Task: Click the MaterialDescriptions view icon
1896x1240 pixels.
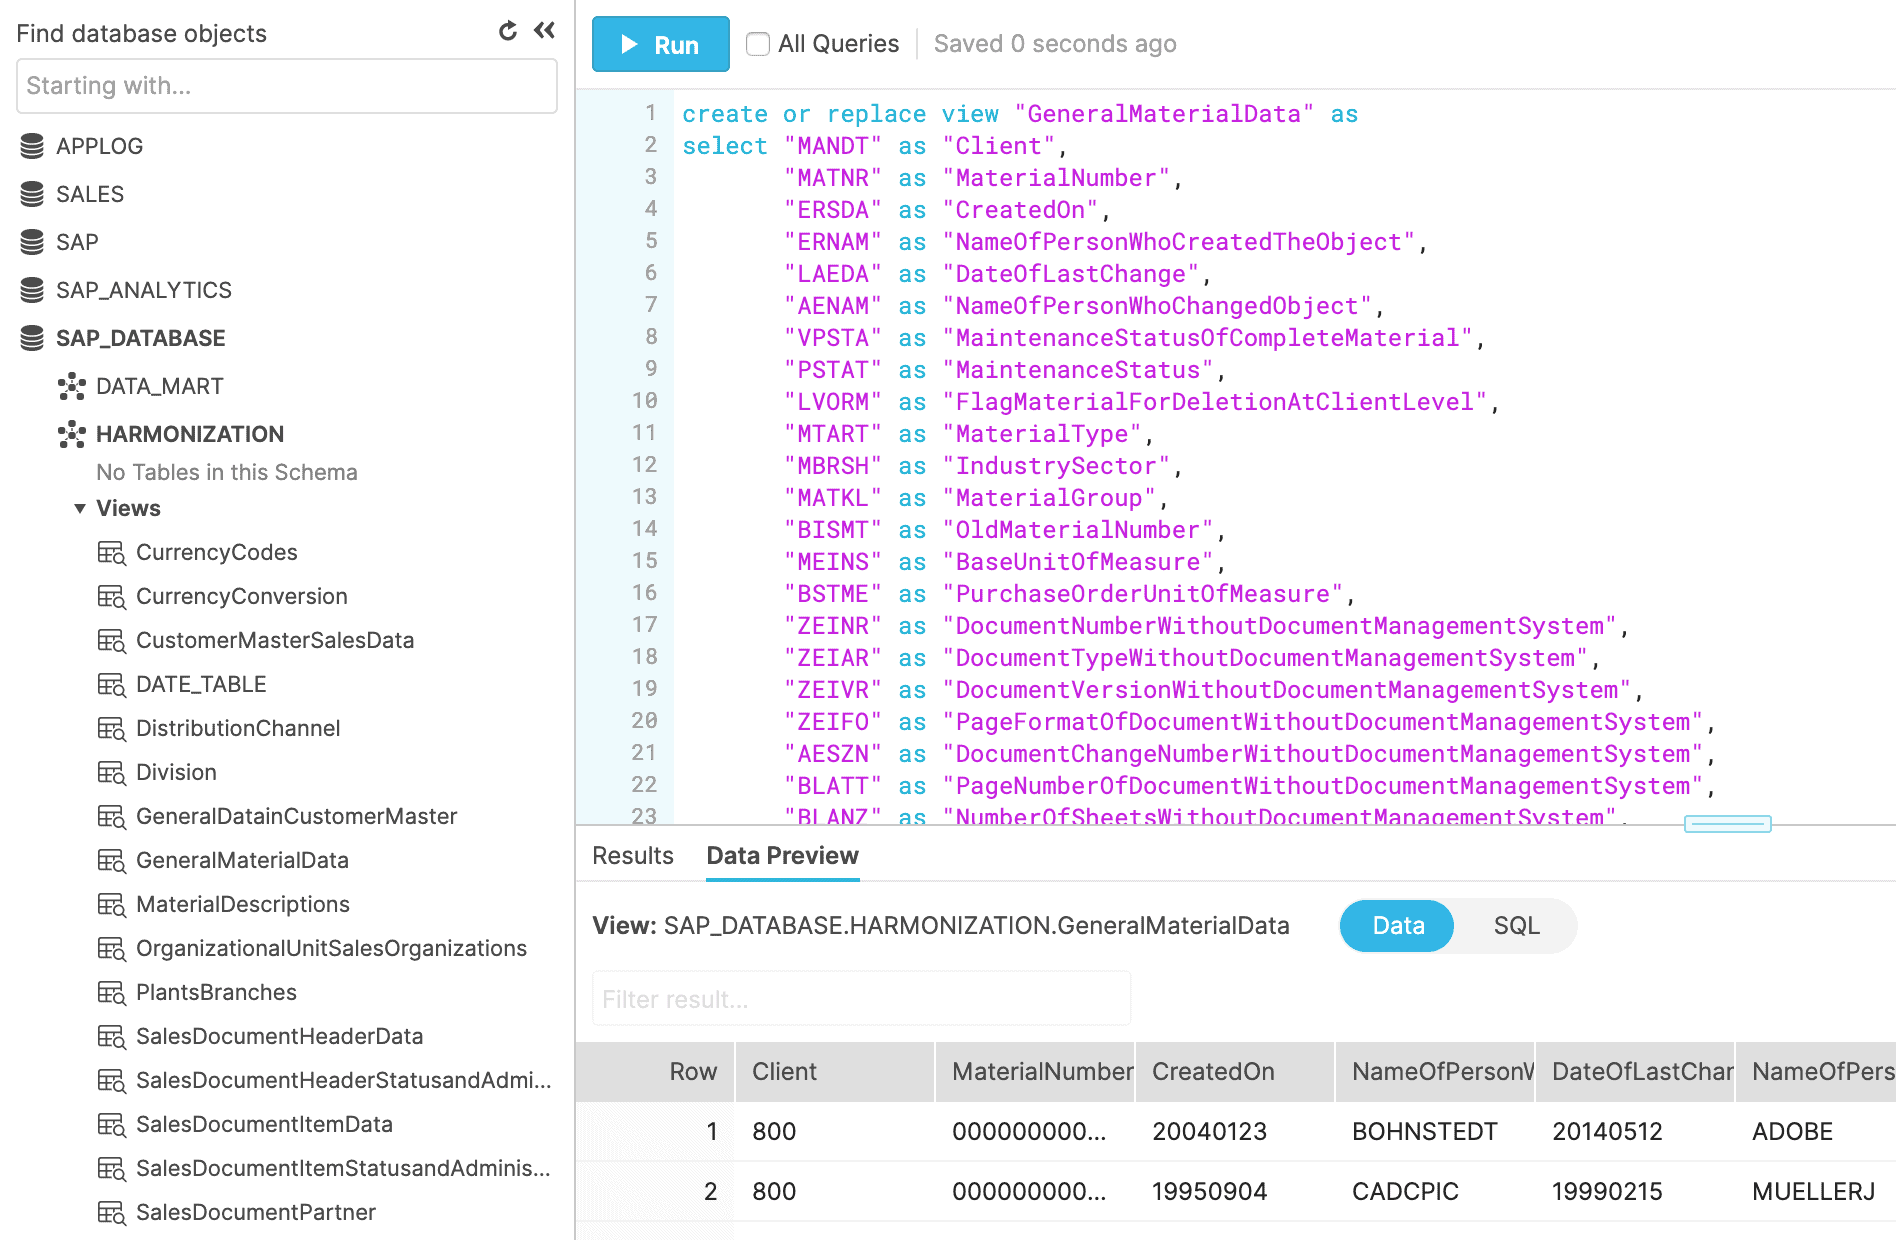Action: 111,905
